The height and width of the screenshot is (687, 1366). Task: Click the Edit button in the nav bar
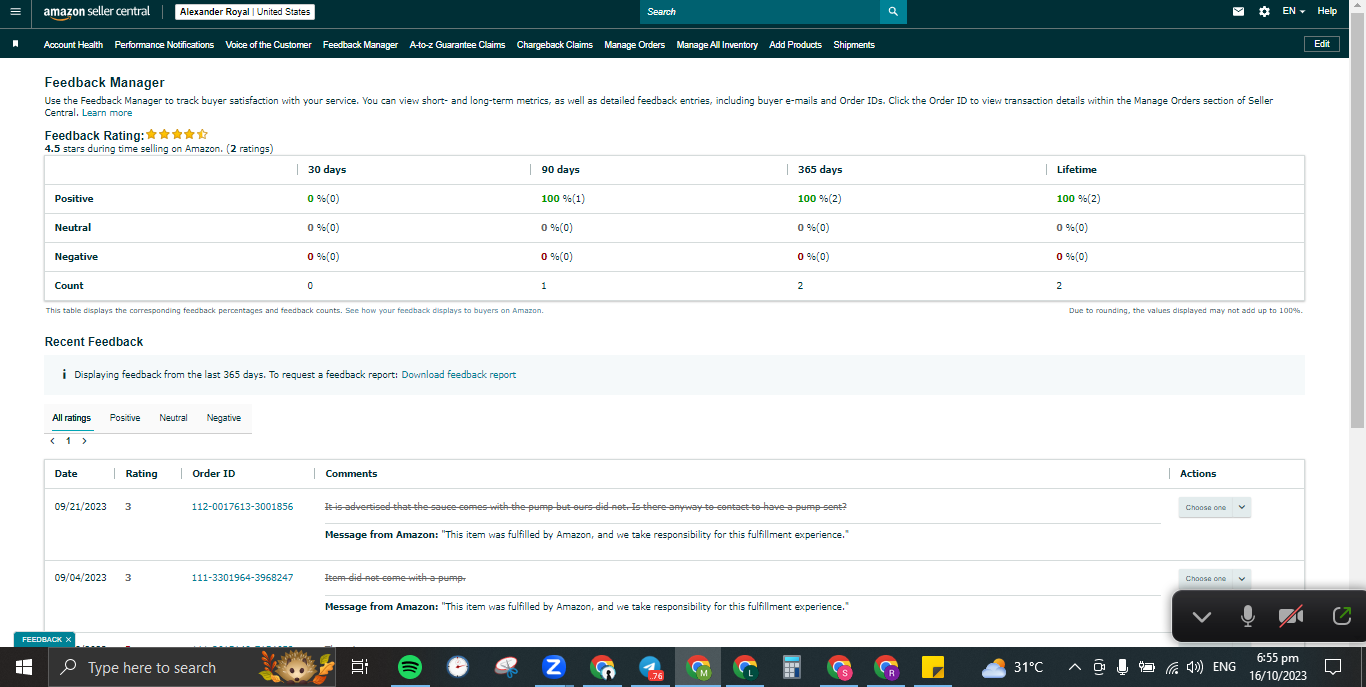pos(1321,44)
